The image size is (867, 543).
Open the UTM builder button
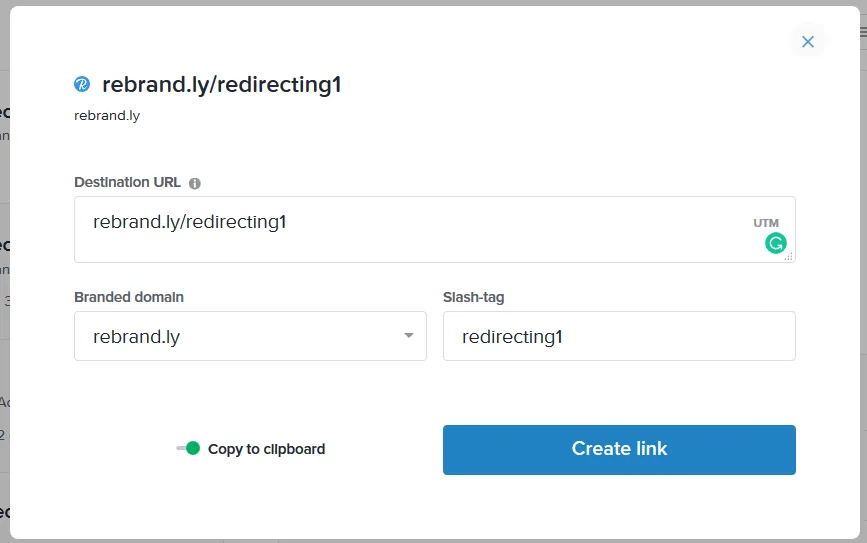point(766,223)
